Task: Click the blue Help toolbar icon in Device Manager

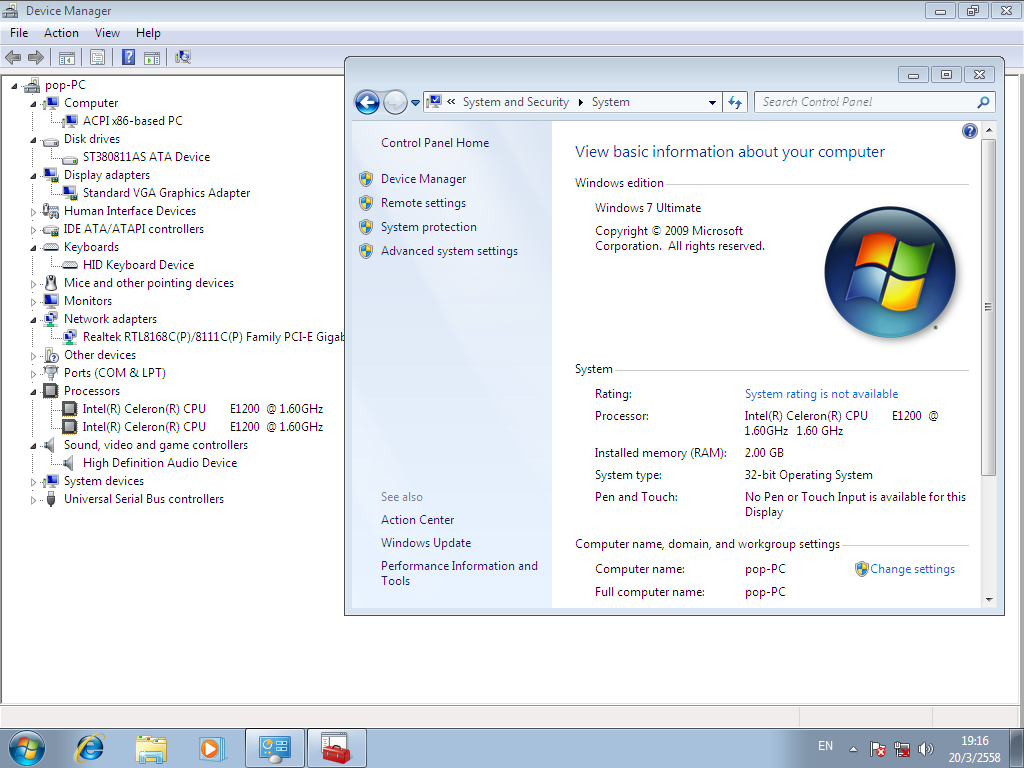Action: (x=129, y=57)
